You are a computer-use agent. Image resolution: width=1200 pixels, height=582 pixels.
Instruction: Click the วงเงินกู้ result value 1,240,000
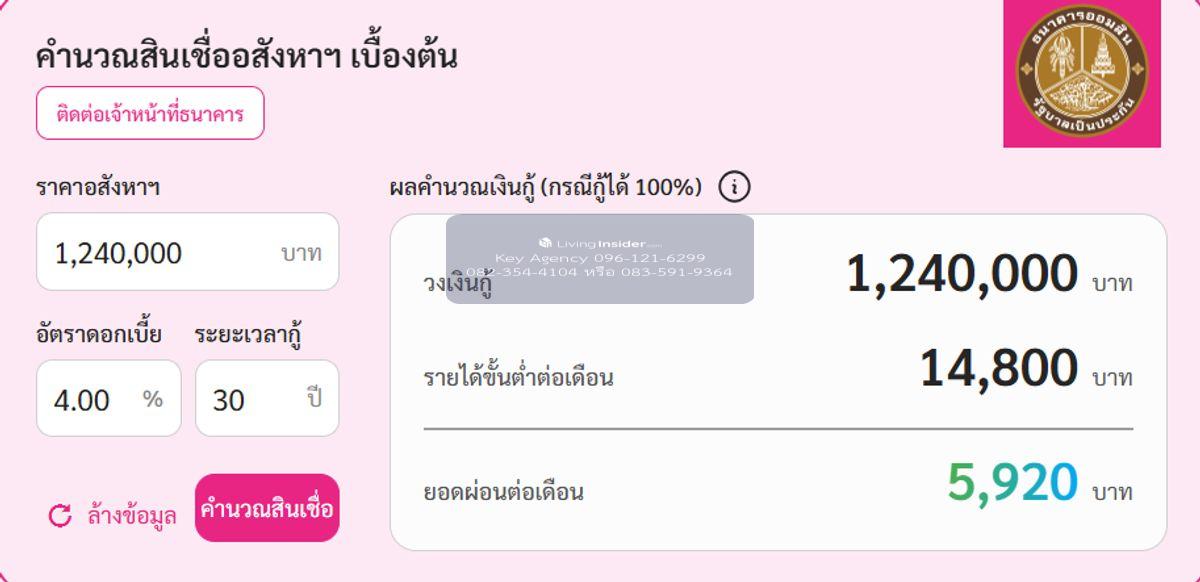(961, 275)
